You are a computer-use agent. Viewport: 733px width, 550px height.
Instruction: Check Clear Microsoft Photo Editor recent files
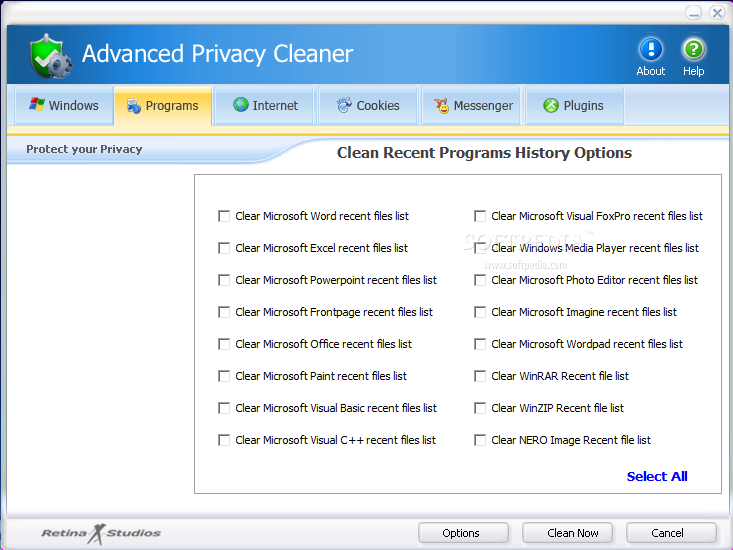click(x=480, y=280)
